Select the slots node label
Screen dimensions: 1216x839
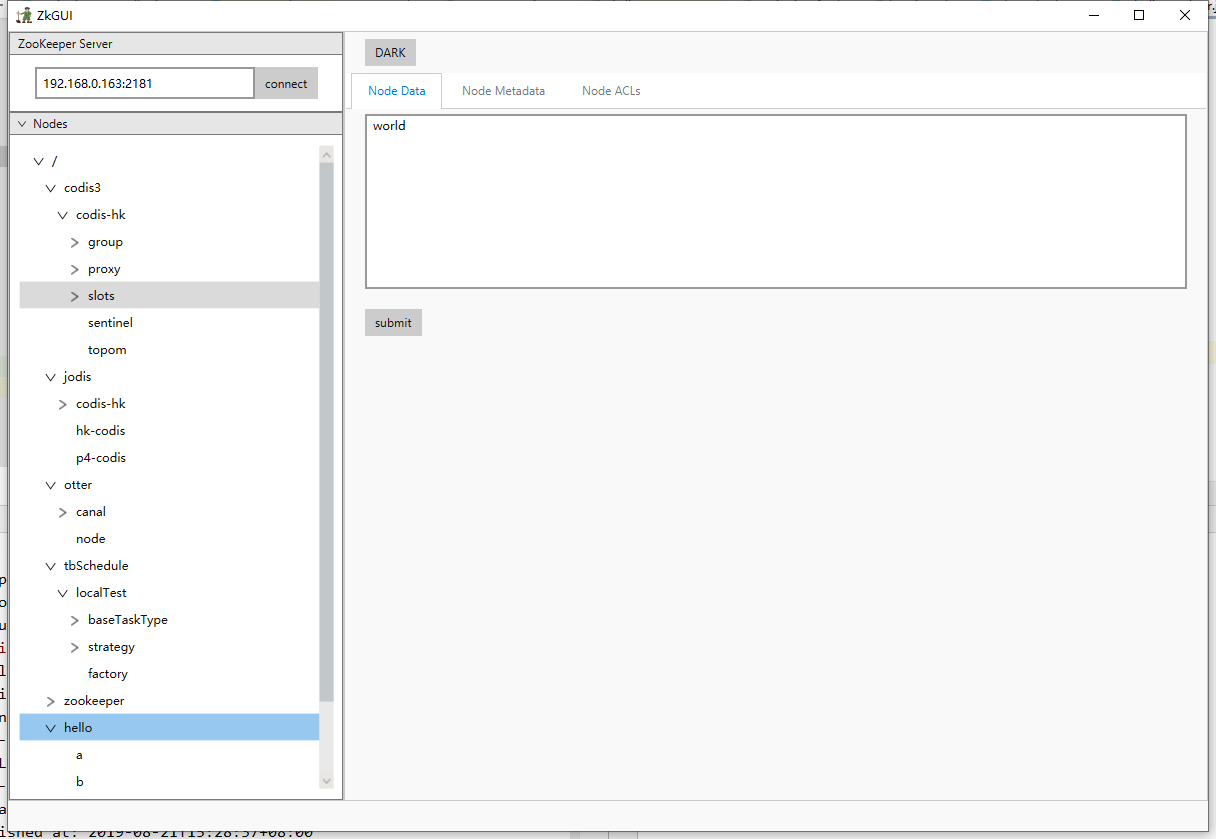click(x=101, y=296)
